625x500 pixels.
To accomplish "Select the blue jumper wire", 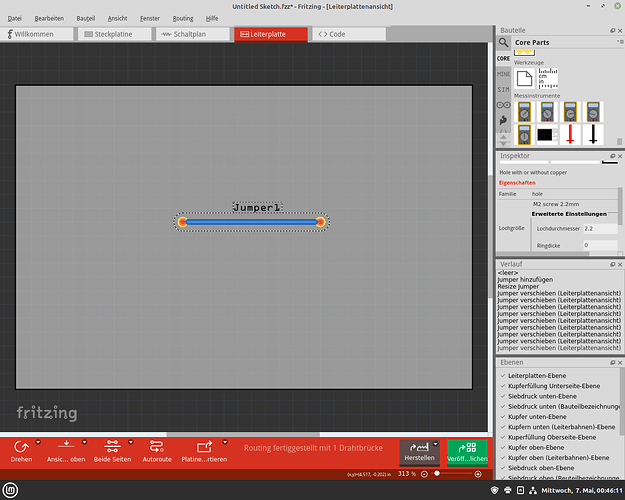I will 251,222.
